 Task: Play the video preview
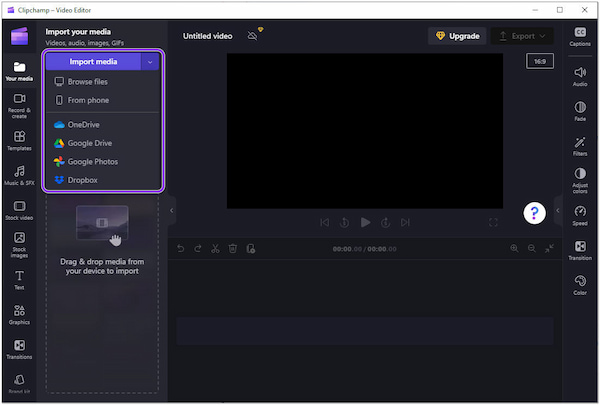365,222
